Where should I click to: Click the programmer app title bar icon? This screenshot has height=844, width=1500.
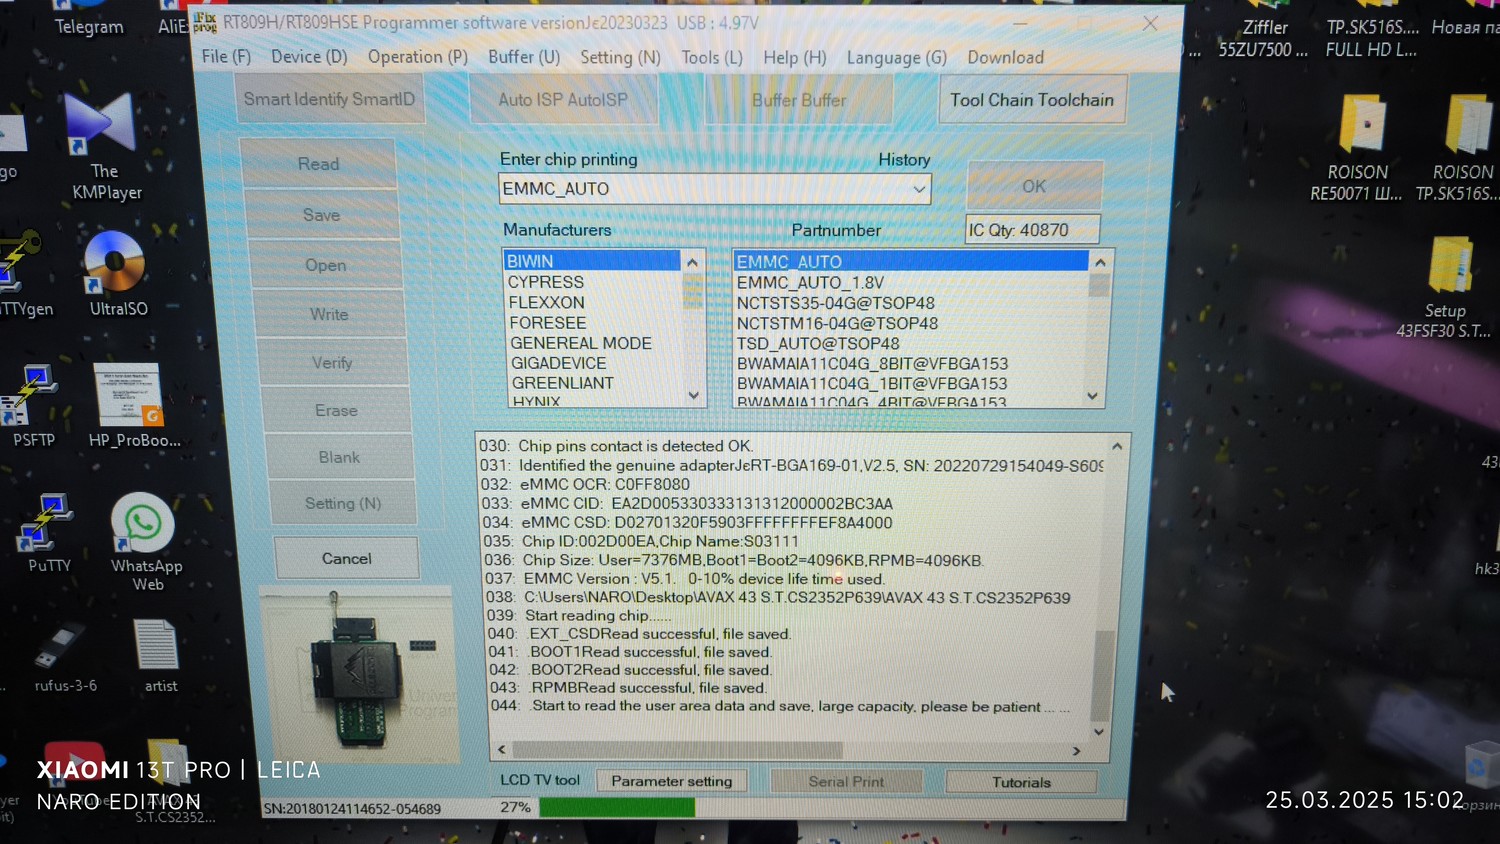pyautogui.click(x=206, y=21)
